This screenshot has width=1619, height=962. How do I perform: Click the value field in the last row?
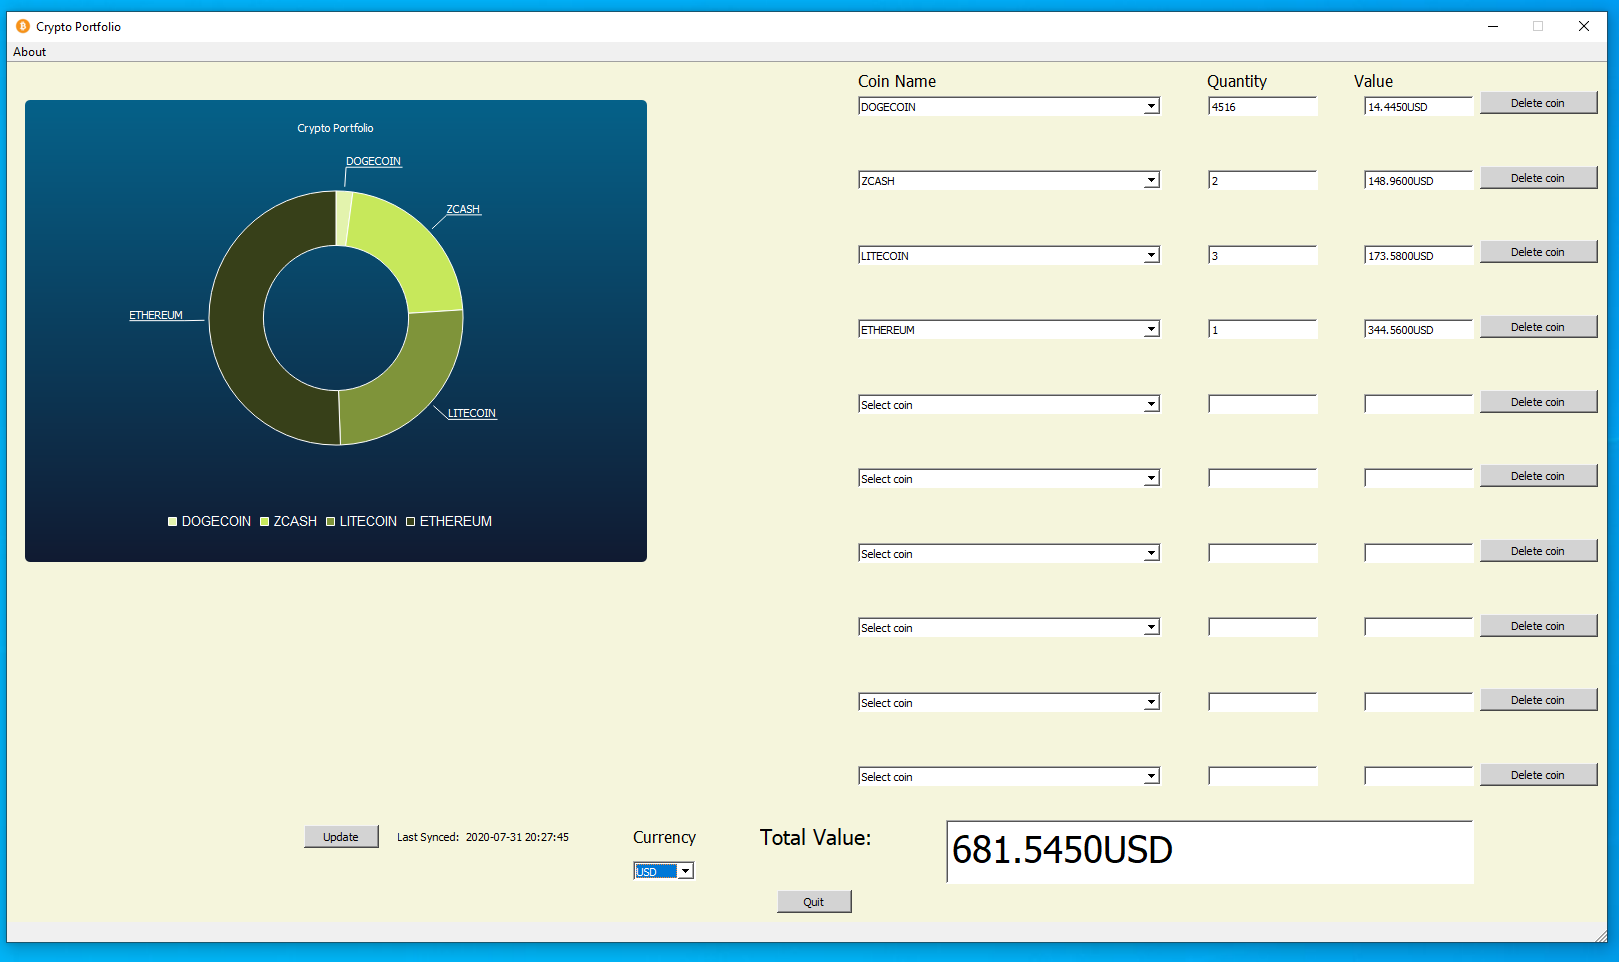(x=1419, y=776)
